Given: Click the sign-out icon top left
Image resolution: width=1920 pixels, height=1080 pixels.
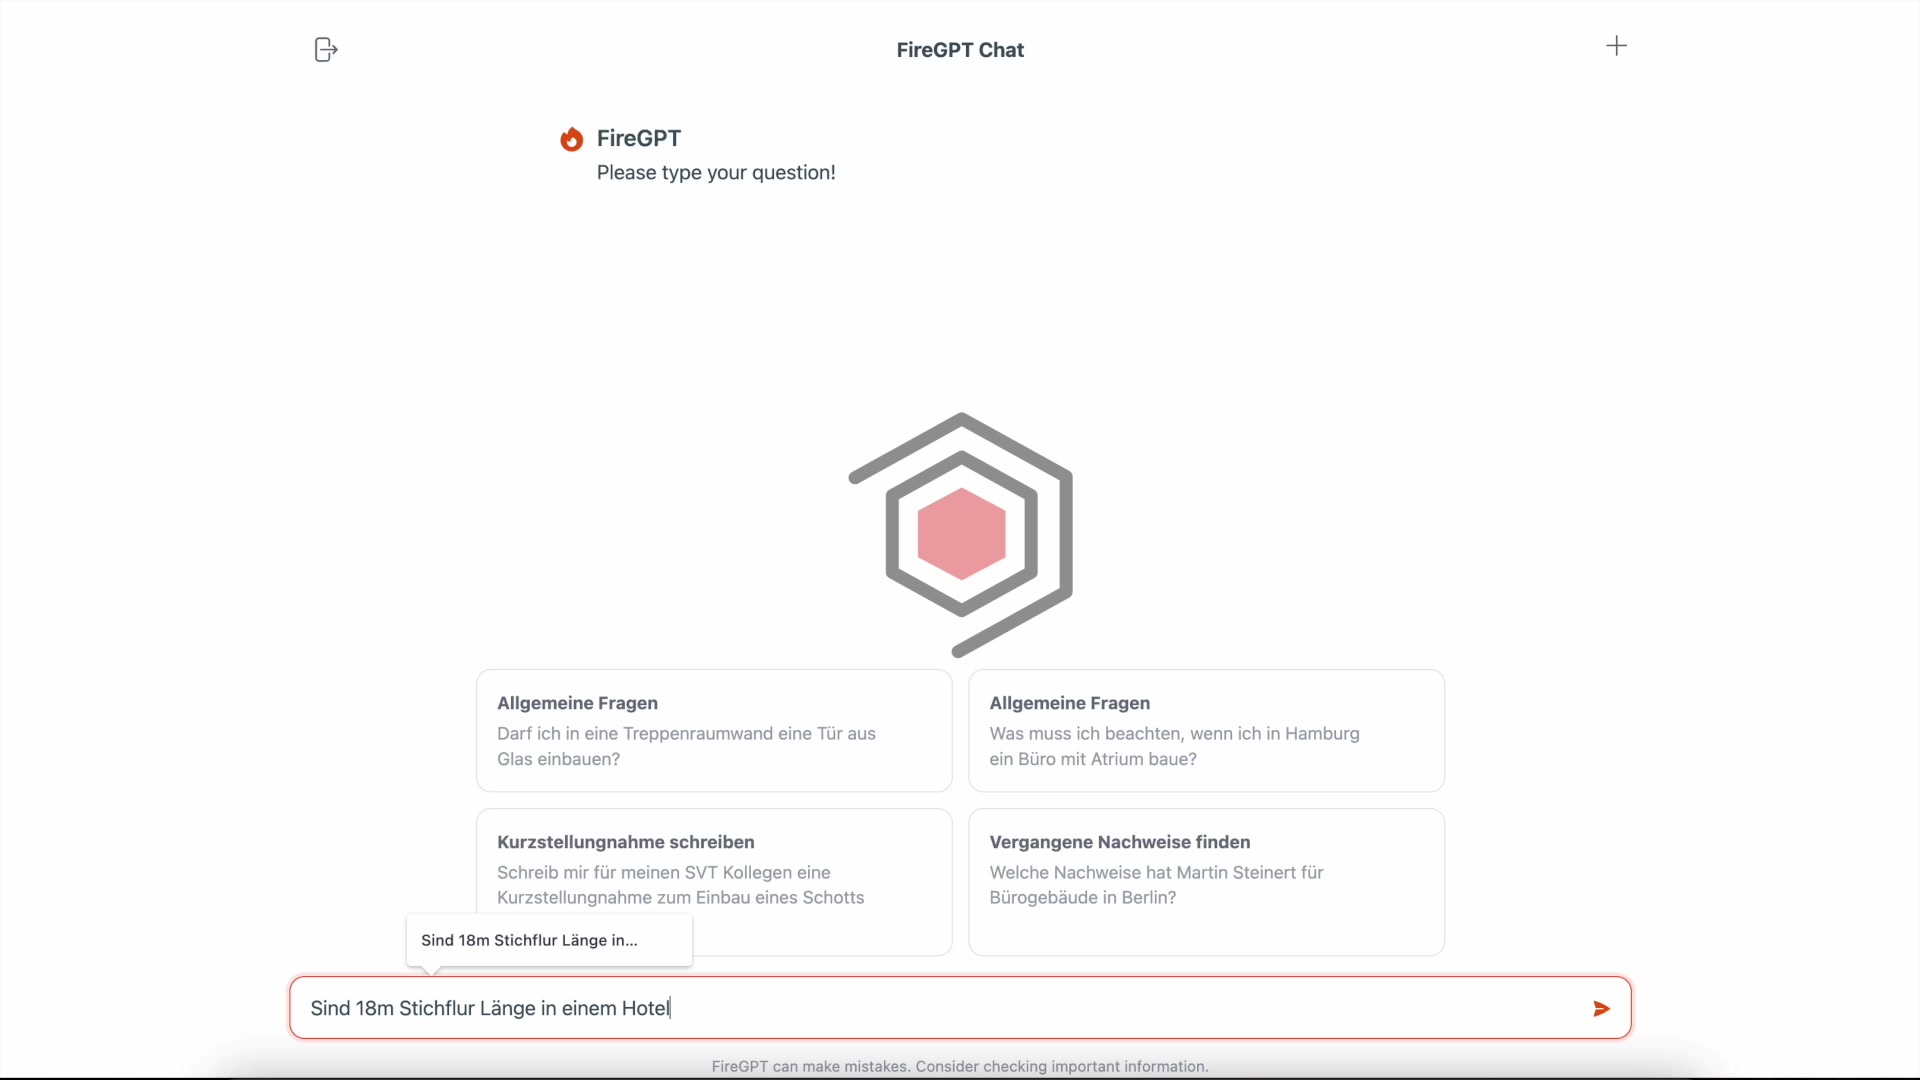Looking at the screenshot, I should click(325, 49).
